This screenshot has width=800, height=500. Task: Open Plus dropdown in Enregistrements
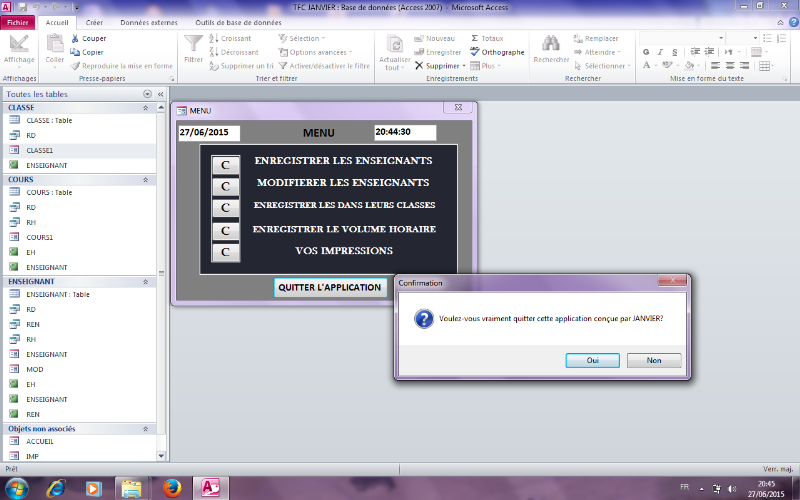[x=485, y=66]
